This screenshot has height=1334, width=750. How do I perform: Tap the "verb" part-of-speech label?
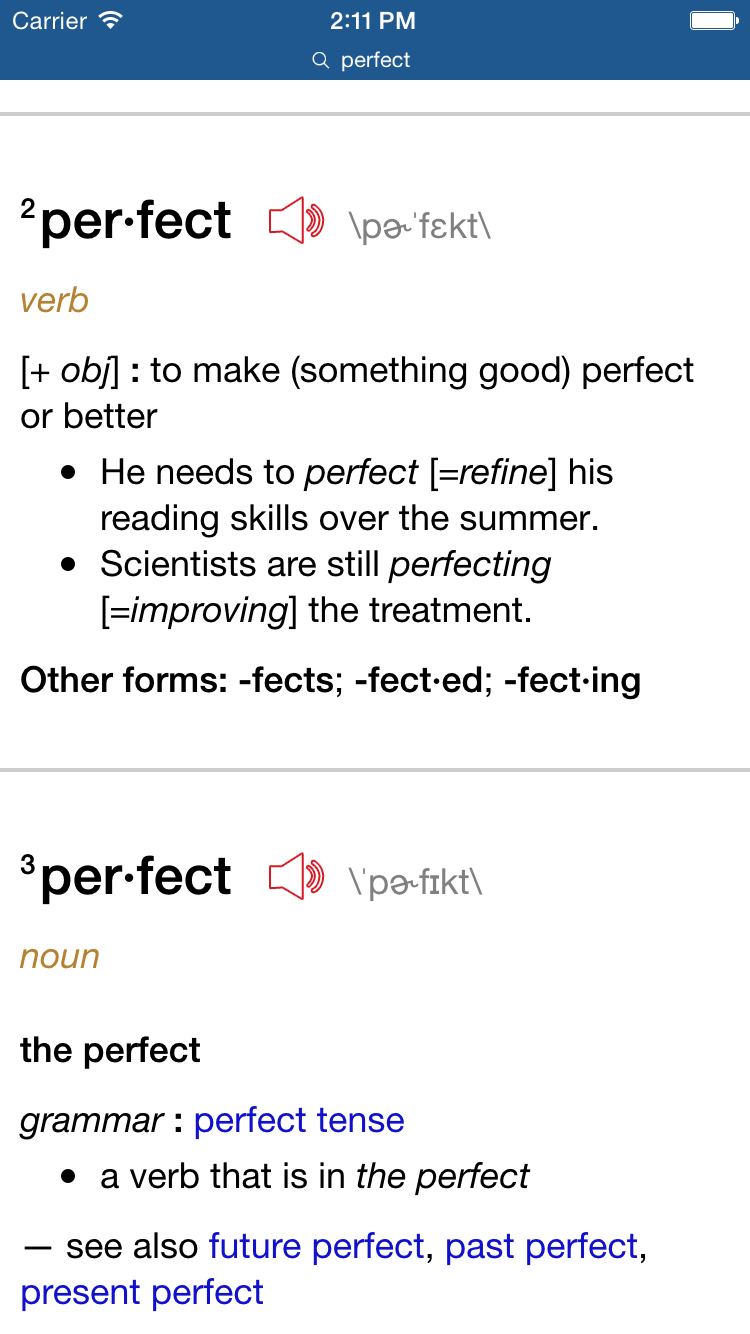click(x=54, y=301)
